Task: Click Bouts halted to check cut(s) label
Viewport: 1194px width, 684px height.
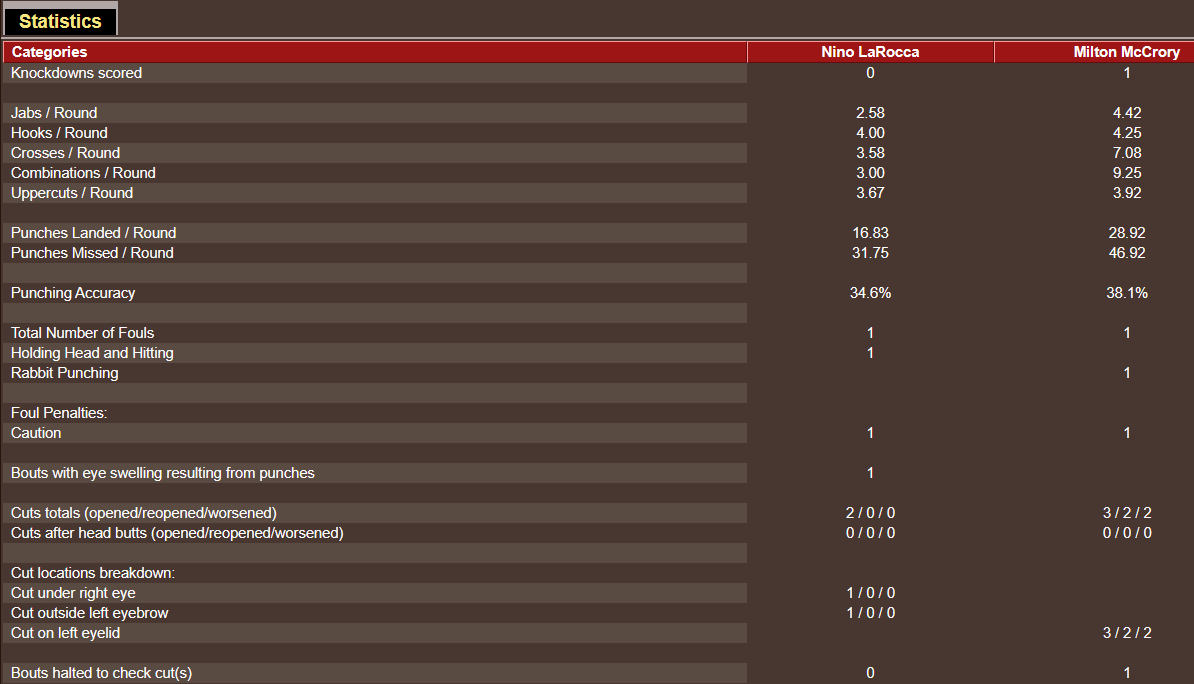Action: 101,673
